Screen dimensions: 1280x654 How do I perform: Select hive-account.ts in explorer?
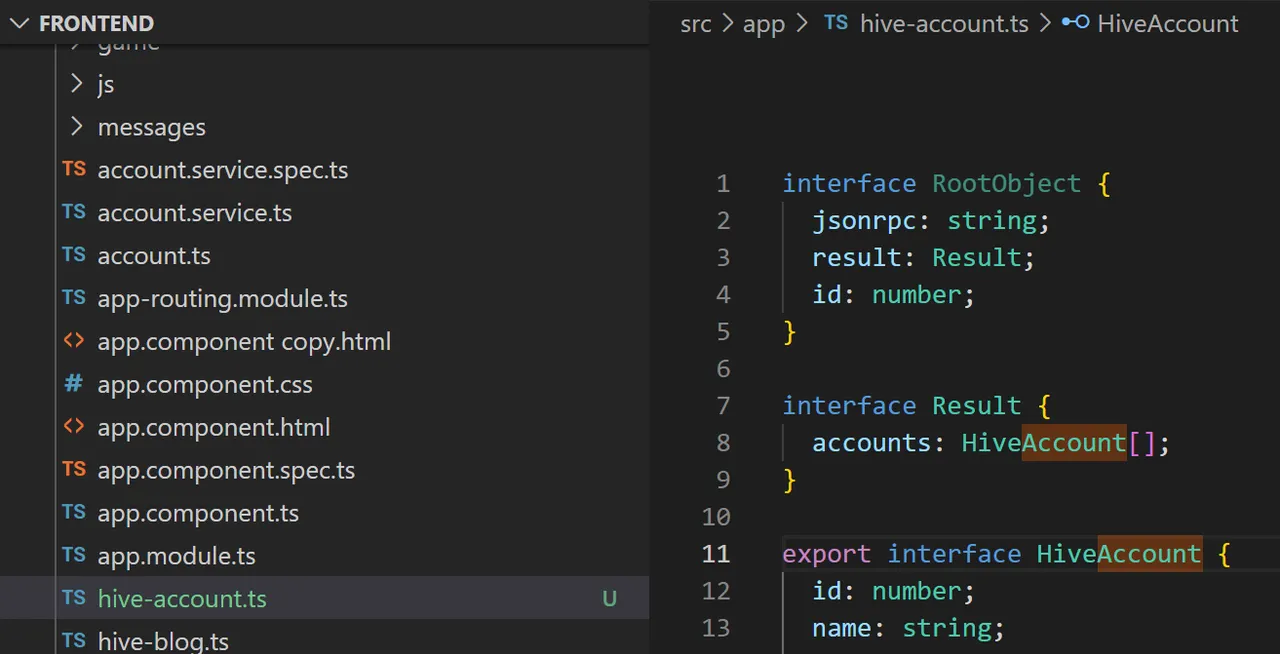tap(182, 600)
